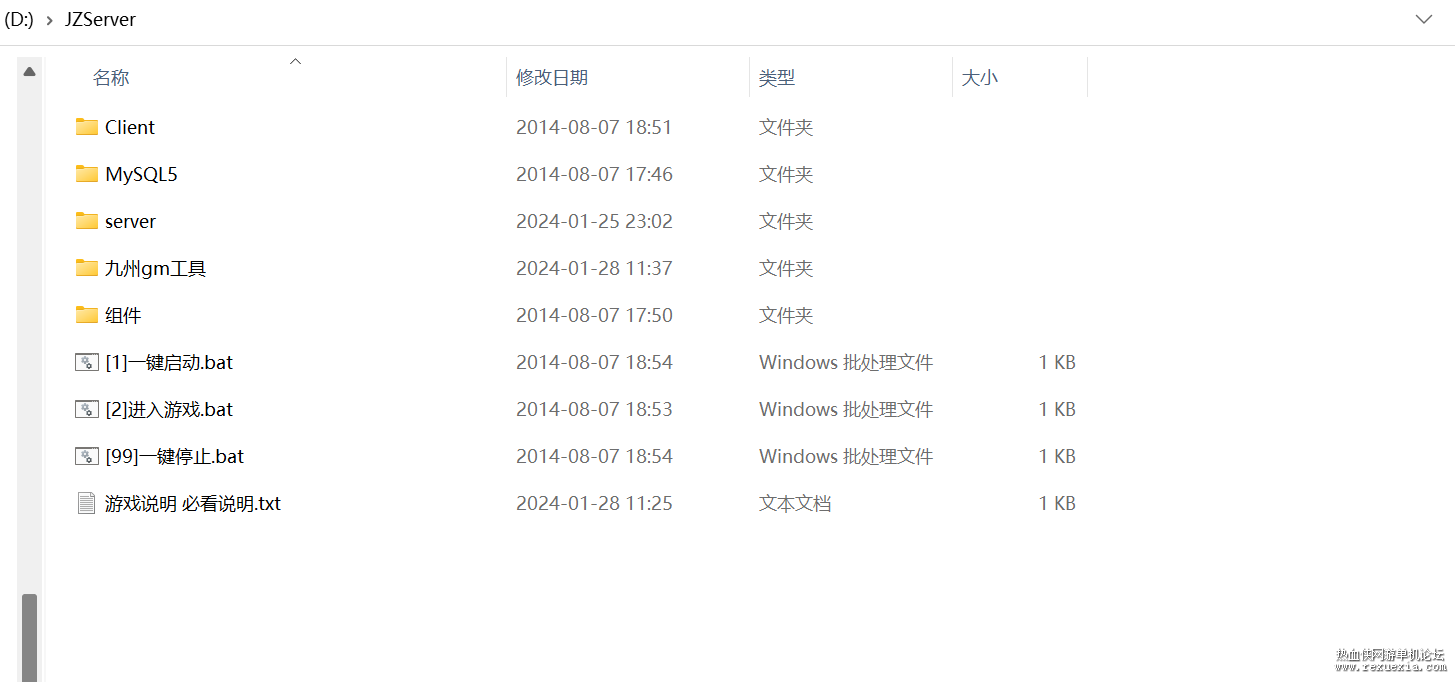1455x682 pixels.
Task: Click the Windows 批处理文件 type of [2]进入游戏.bat
Action: click(846, 409)
